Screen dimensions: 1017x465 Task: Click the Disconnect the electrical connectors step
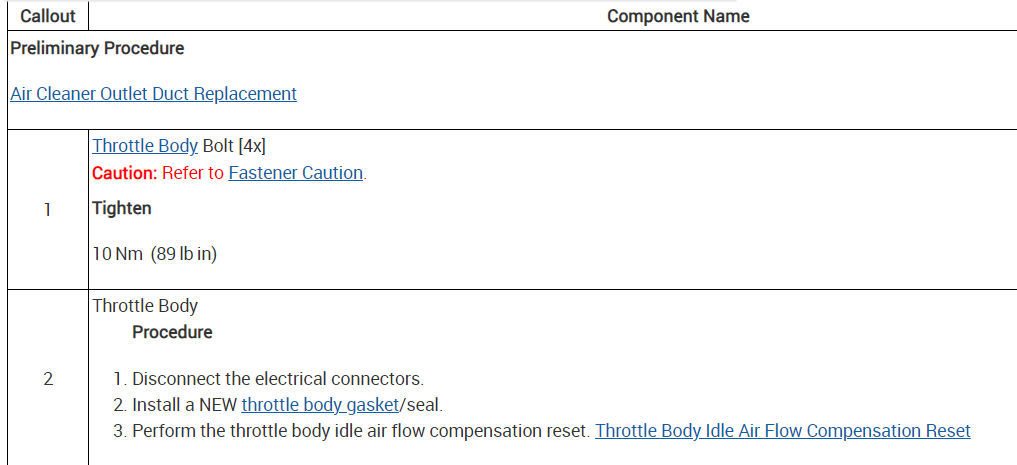click(x=278, y=379)
